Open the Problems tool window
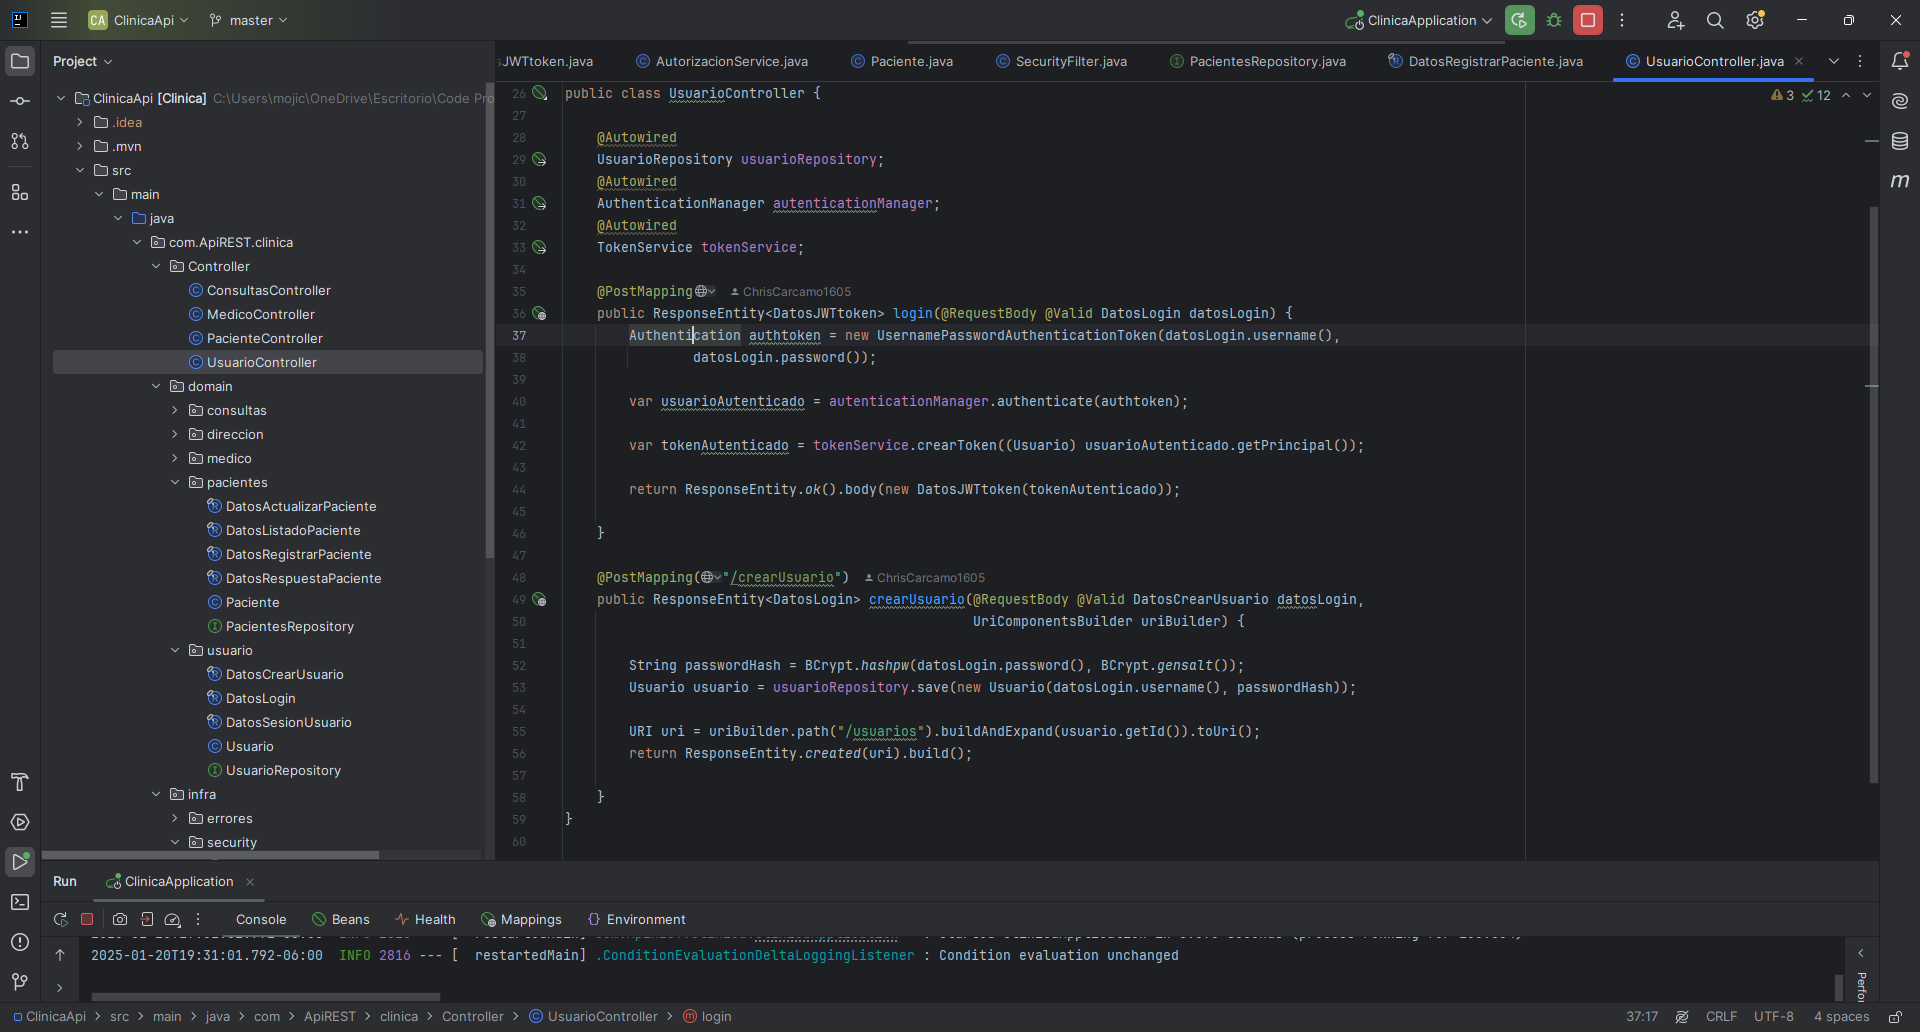 20,942
